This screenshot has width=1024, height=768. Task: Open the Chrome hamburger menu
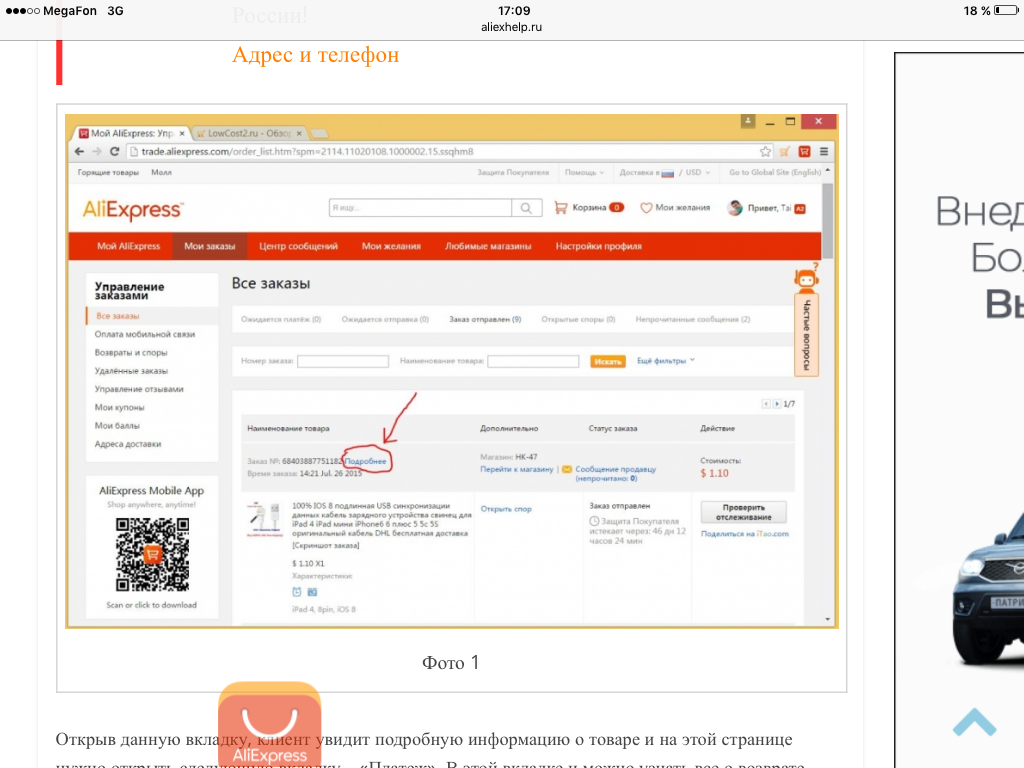click(x=824, y=152)
